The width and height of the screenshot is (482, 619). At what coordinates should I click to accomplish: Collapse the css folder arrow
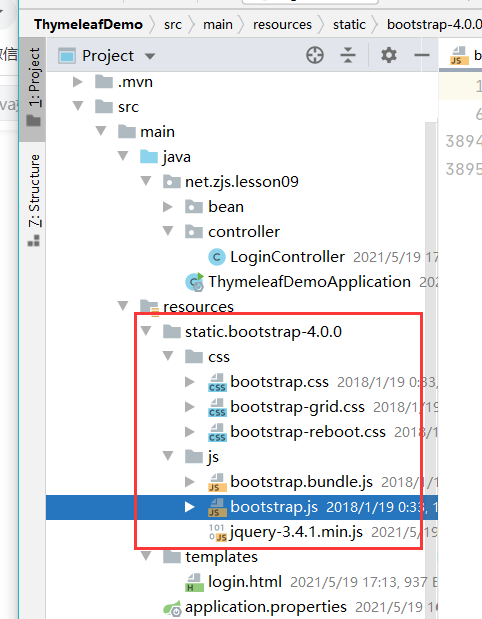(x=168, y=356)
